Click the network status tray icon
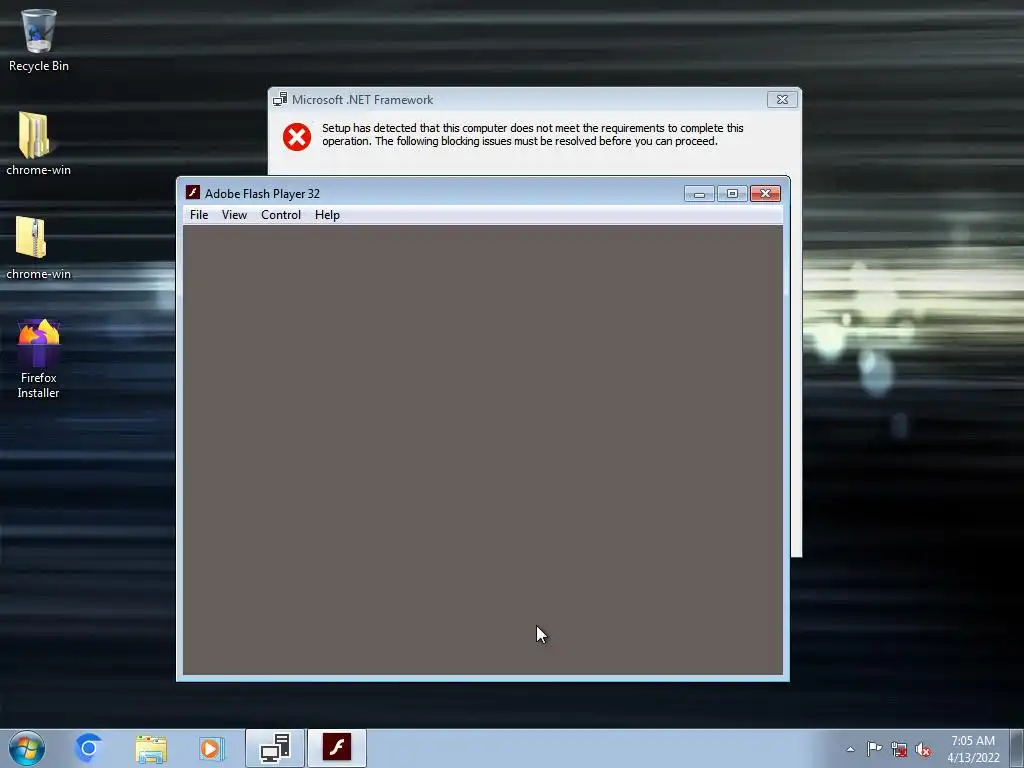The width and height of the screenshot is (1024, 768). point(899,749)
